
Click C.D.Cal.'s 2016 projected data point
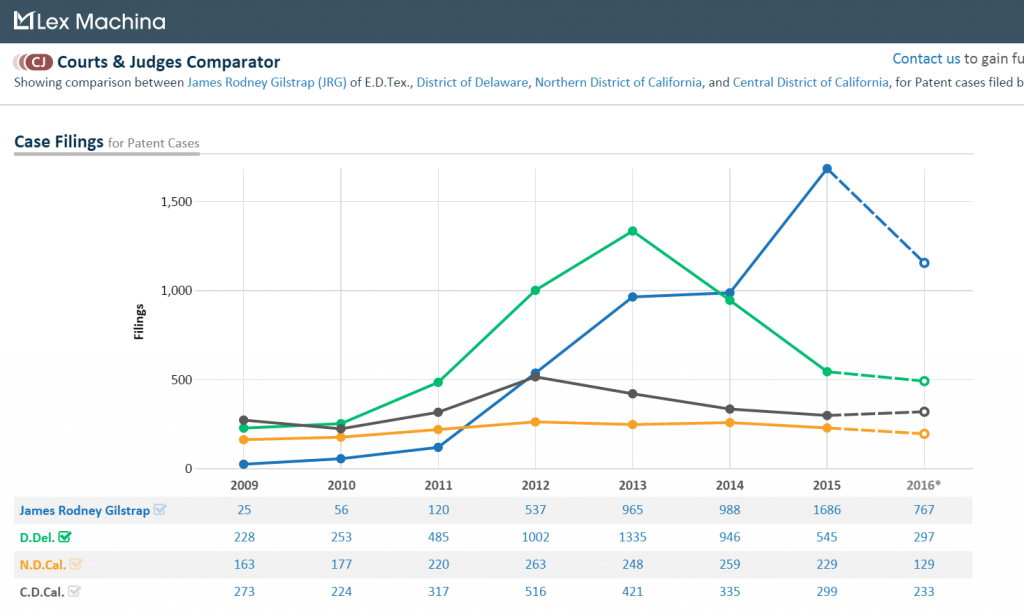(924, 411)
